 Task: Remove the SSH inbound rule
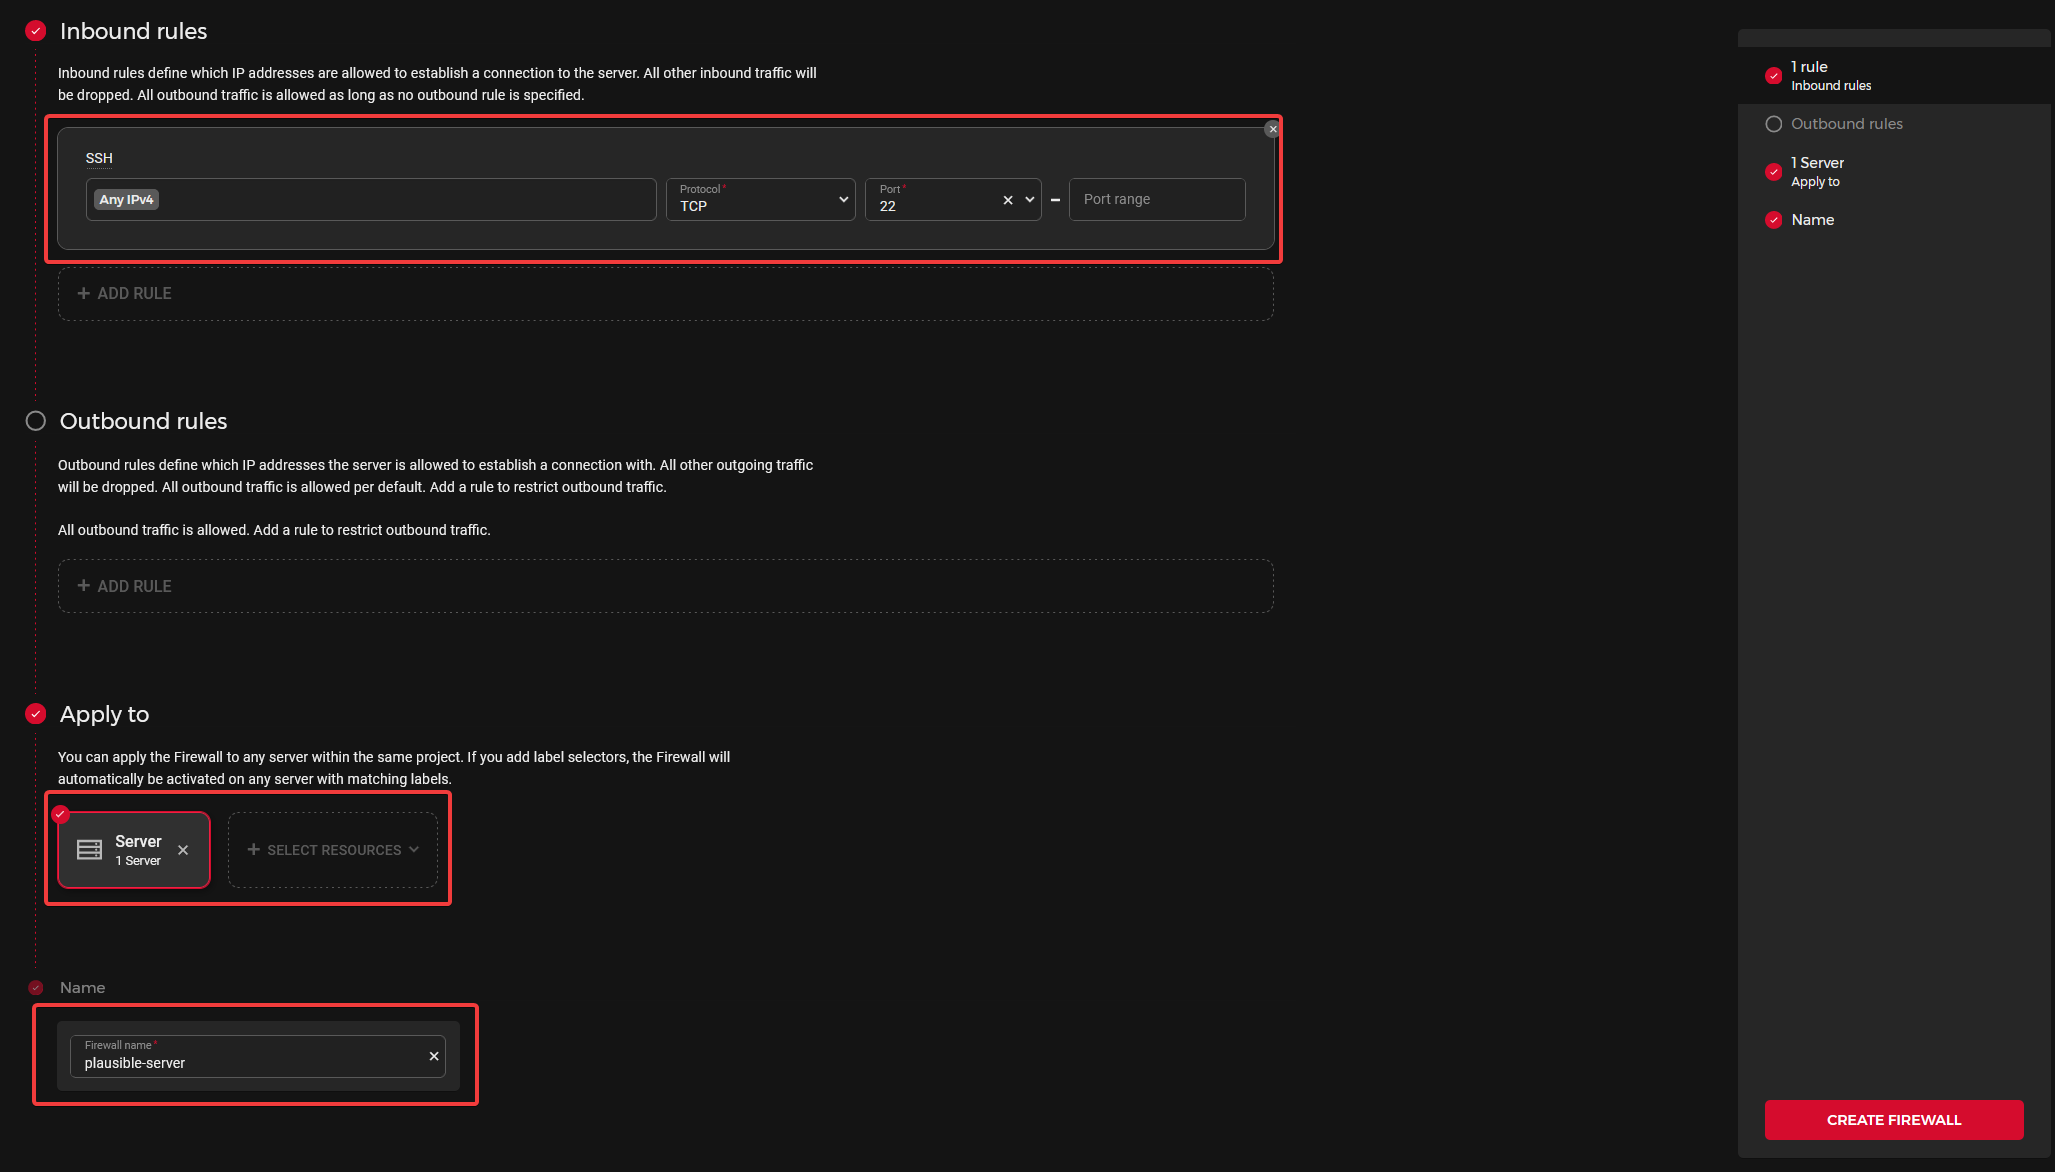pyautogui.click(x=1272, y=129)
